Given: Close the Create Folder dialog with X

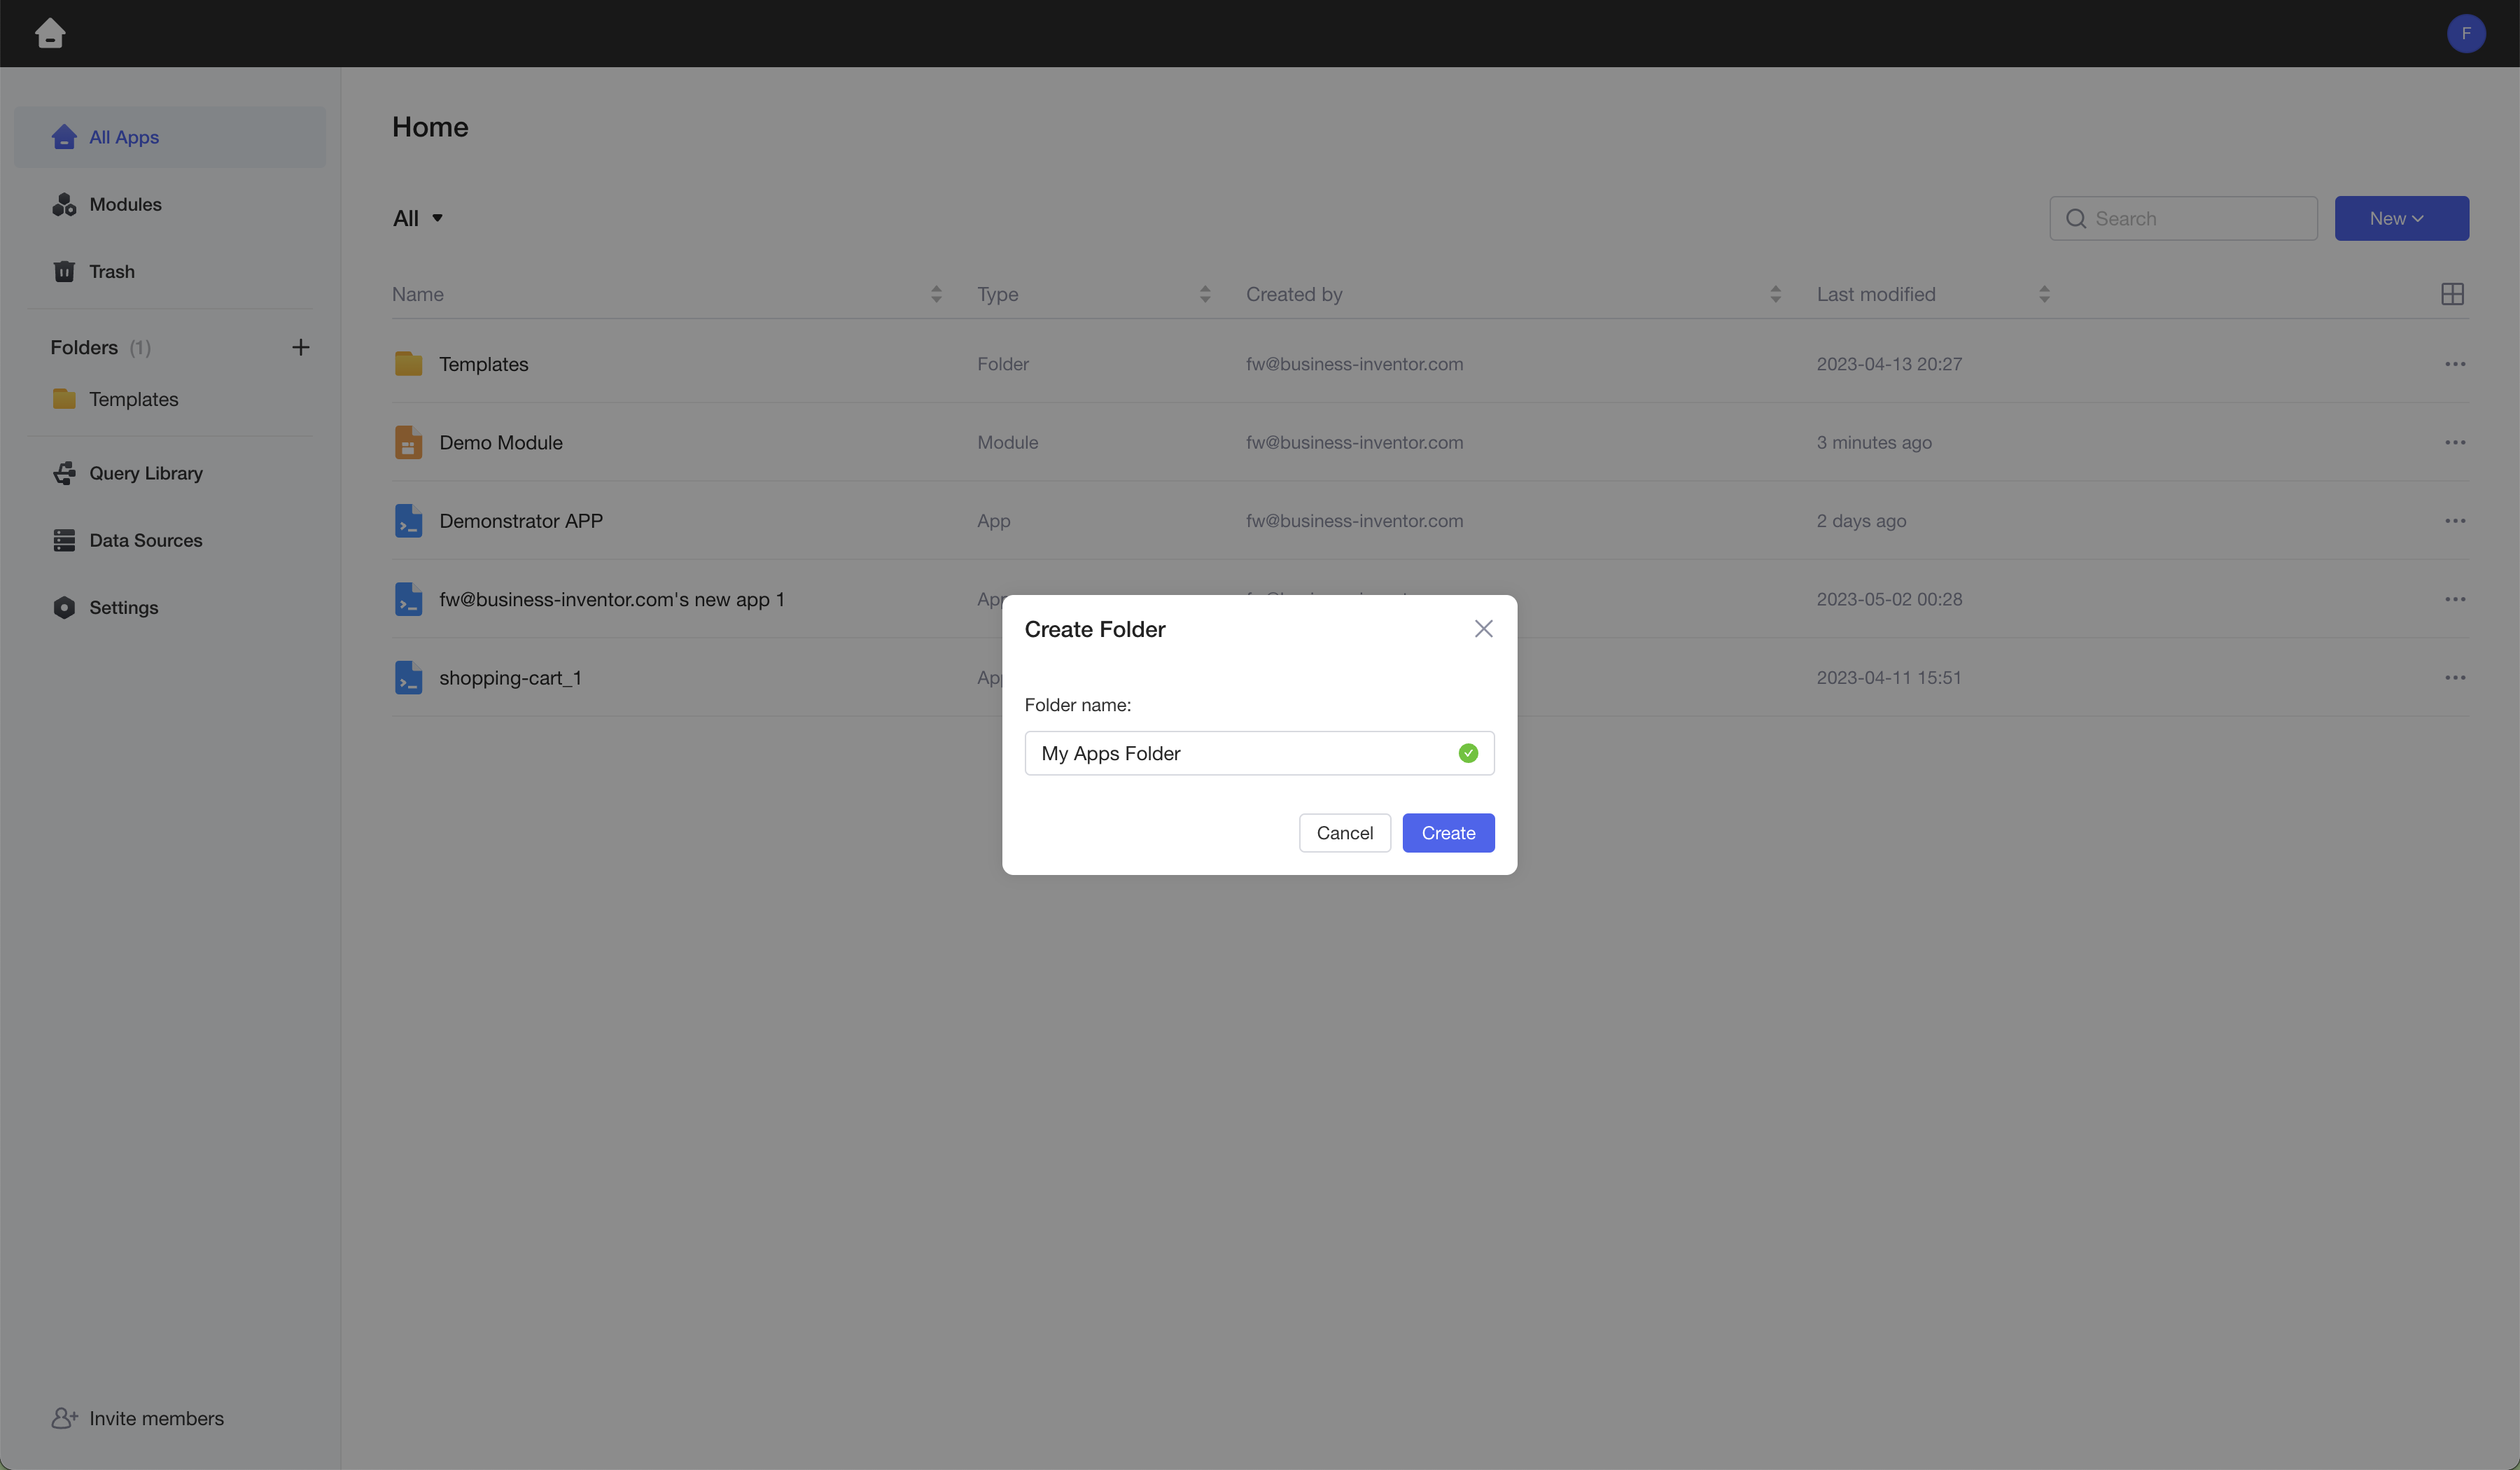Looking at the screenshot, I should pos(1483,628).
